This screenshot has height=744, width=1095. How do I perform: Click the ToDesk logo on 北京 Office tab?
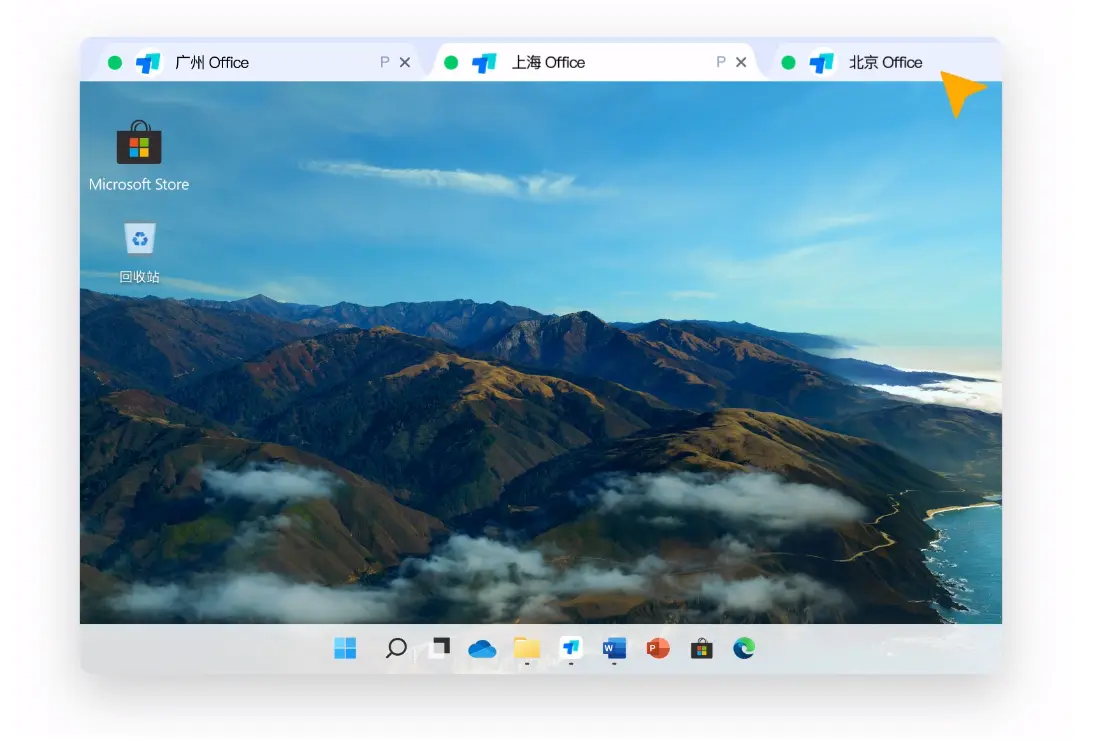click(x=822, y=63)
